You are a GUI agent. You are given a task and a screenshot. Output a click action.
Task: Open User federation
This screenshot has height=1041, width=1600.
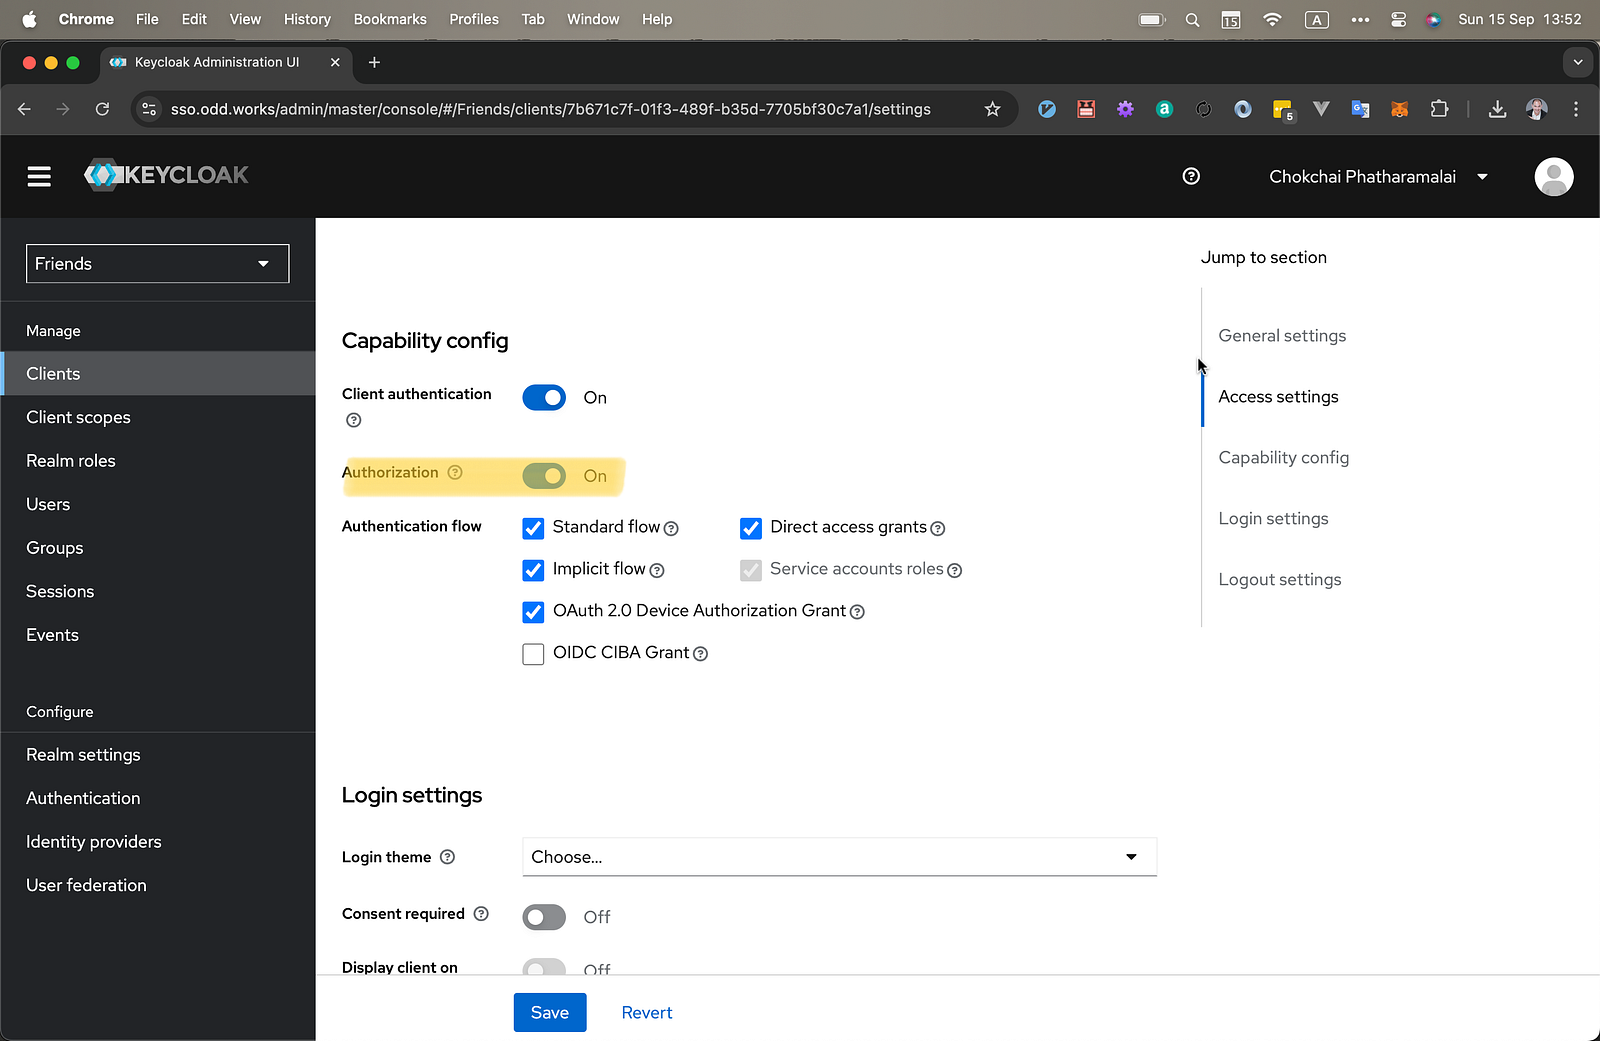click(x=158, y=885)
